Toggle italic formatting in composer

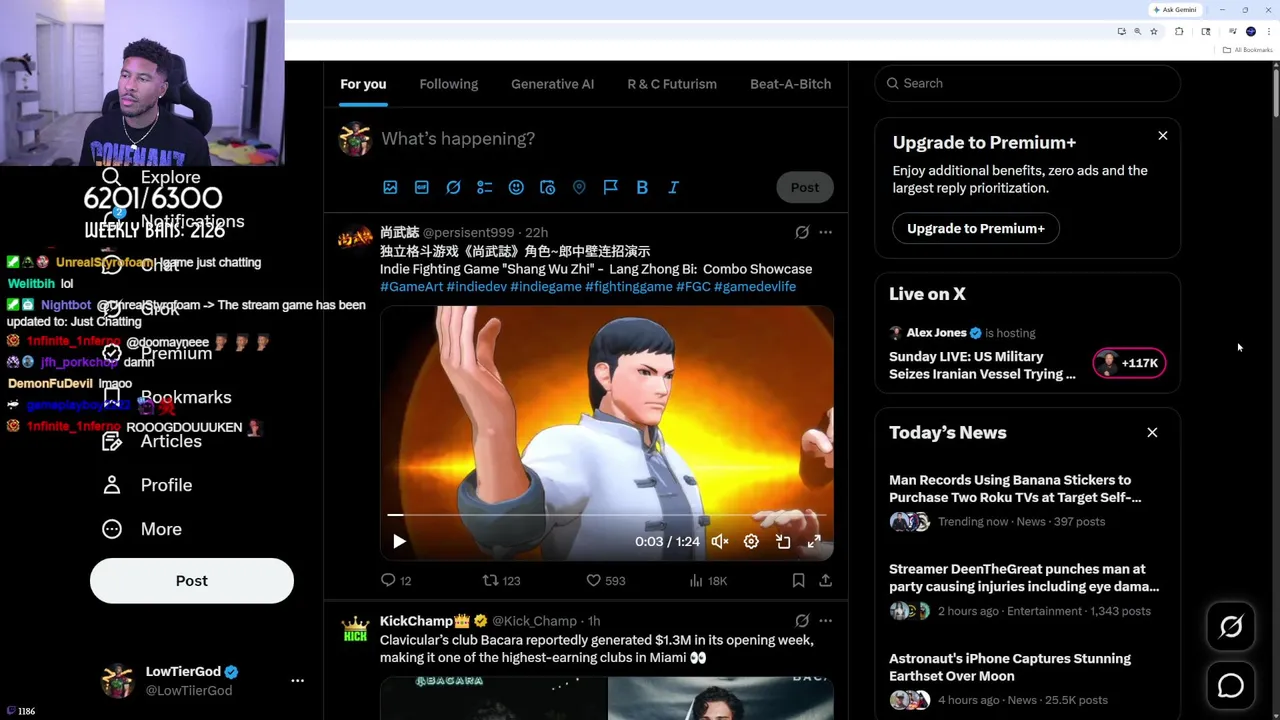click(673, 187)
